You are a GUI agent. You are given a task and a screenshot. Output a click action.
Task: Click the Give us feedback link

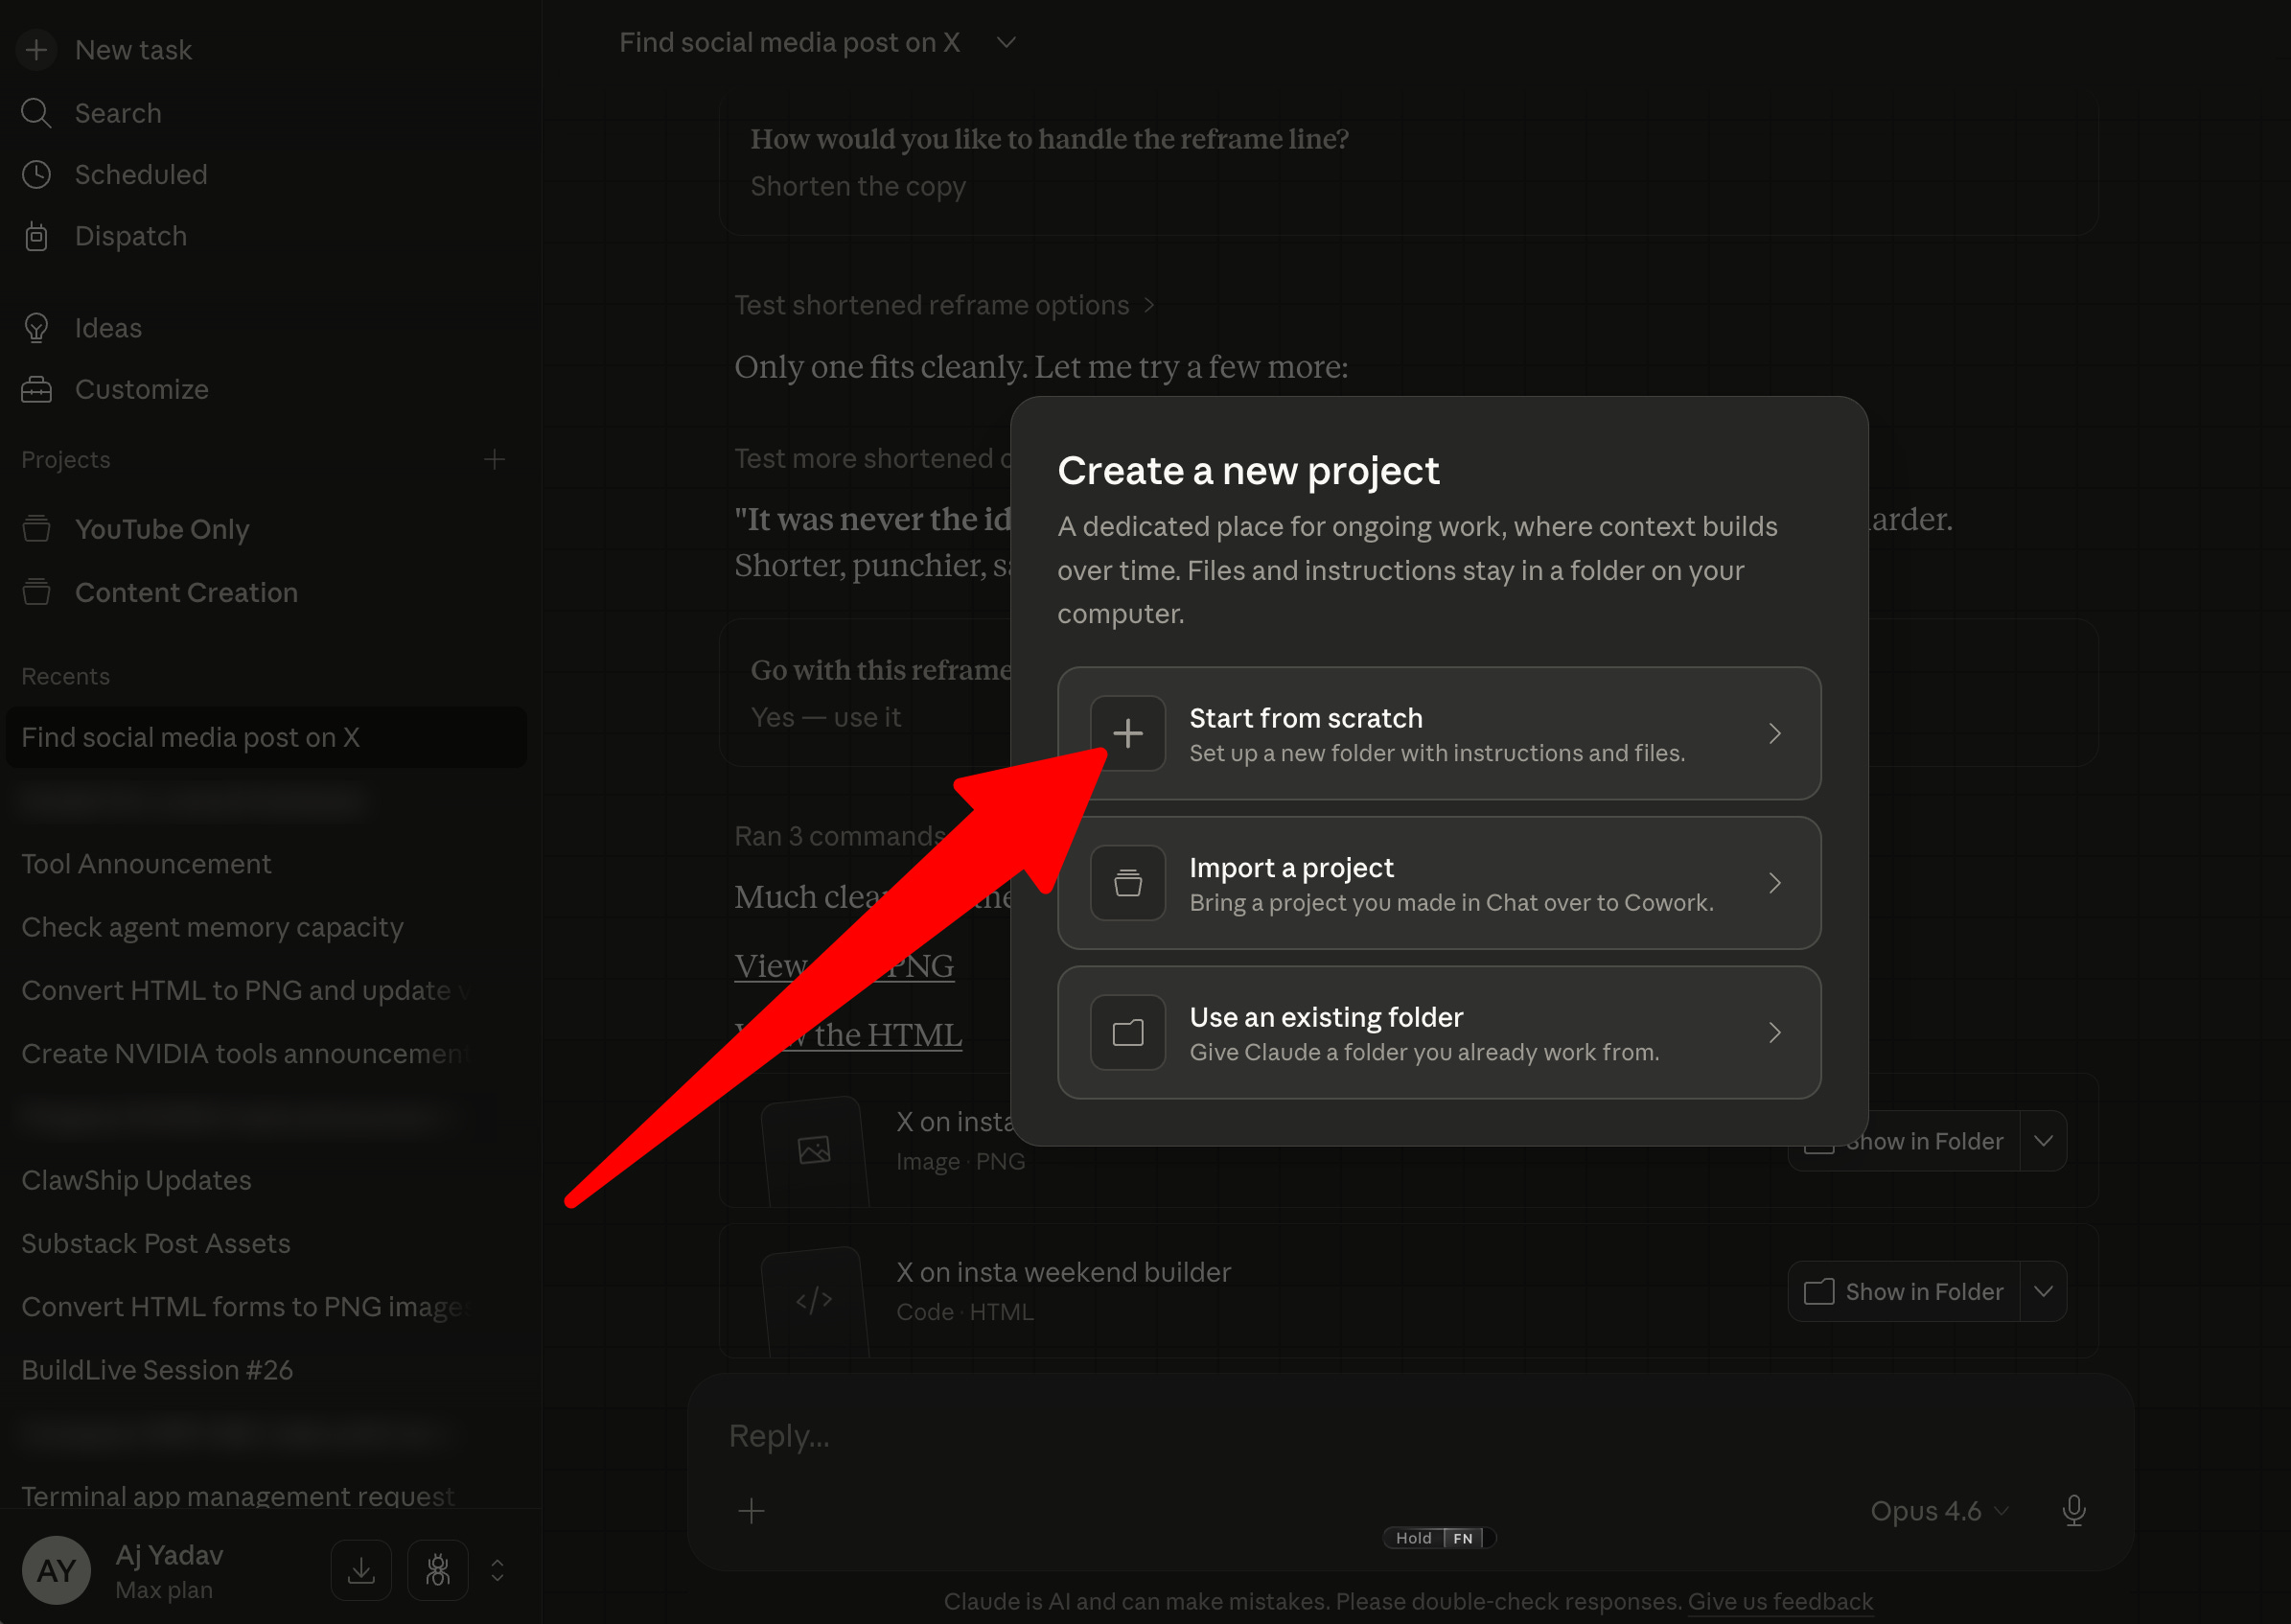[1780, 1601]
